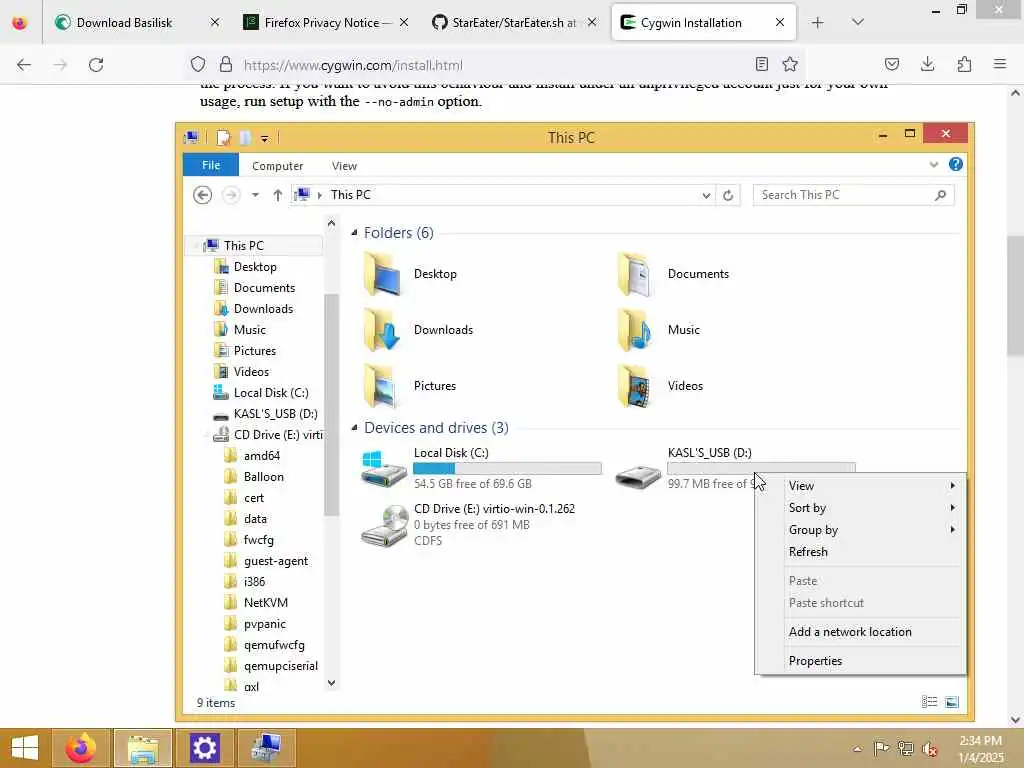Switch to large icons view
The height and width of the screenshot is (768, 1024).
(952, 702)
